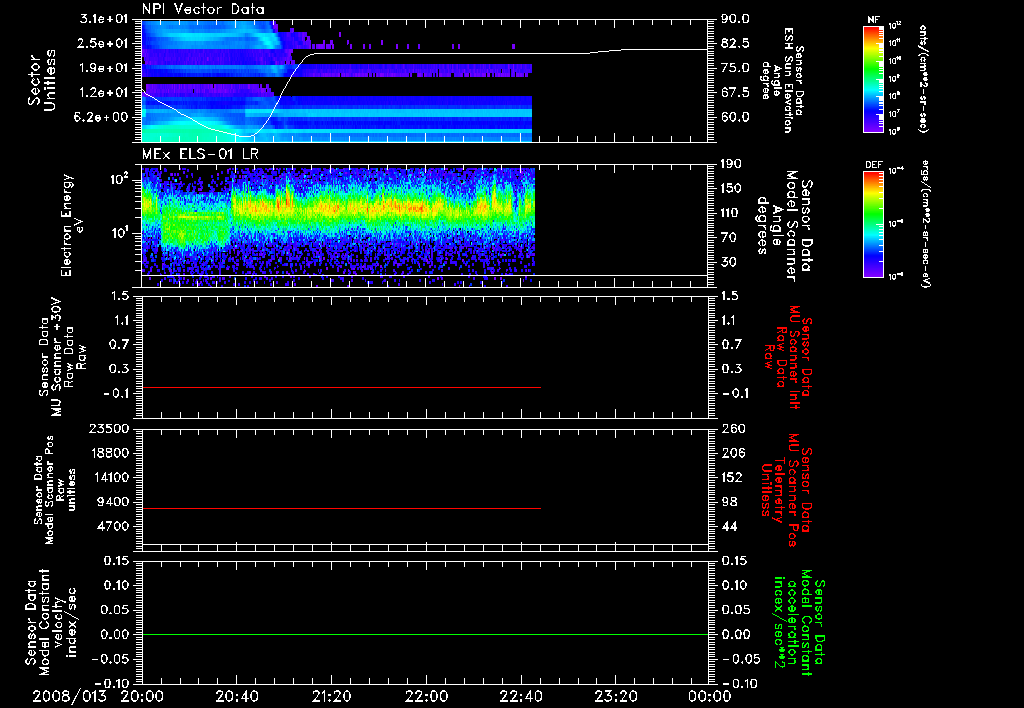The width and height of the screenshot is (1024, 708).
Task: Click the 90.0 elevation angle tick
Action: pyautogui.click(x=735, y=19)
